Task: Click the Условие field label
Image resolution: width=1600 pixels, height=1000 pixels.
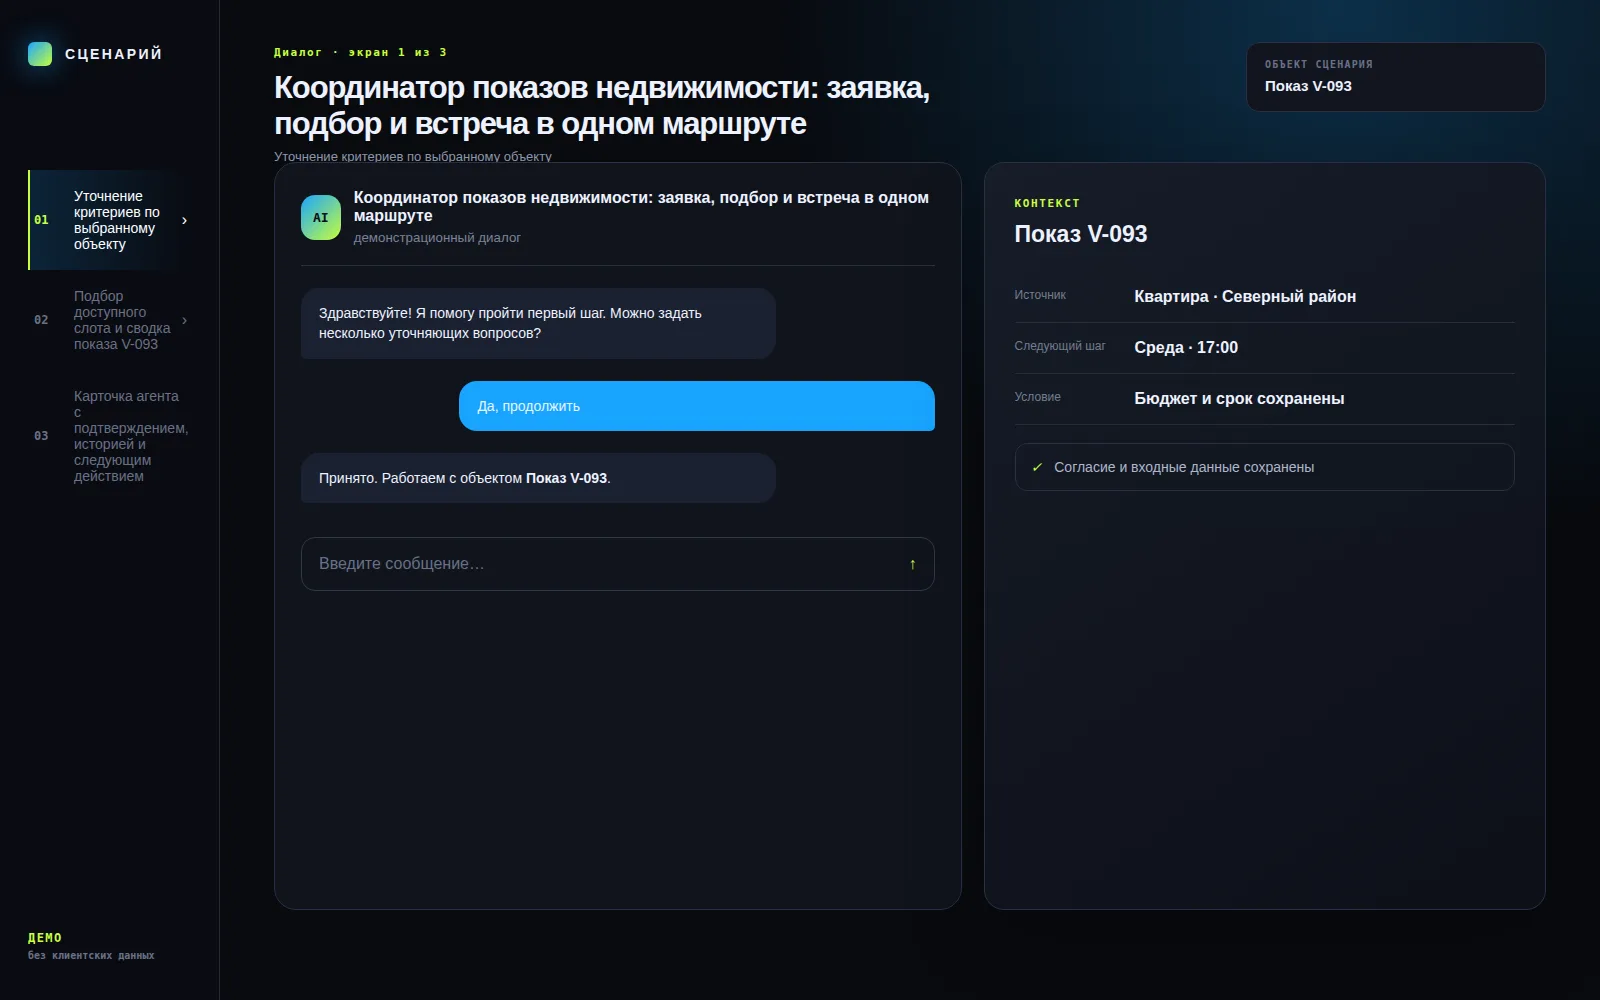Action: [x=1038, y=397]
